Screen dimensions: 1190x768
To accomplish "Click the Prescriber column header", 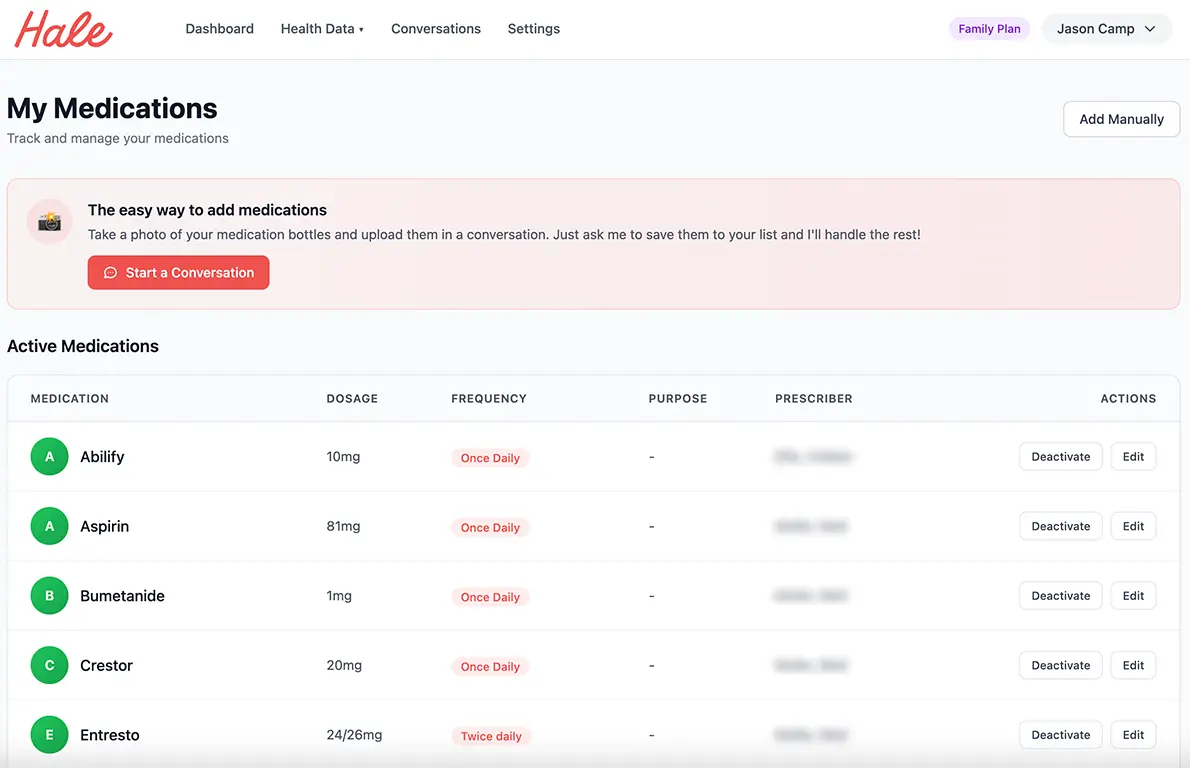I will click(814, 398).
